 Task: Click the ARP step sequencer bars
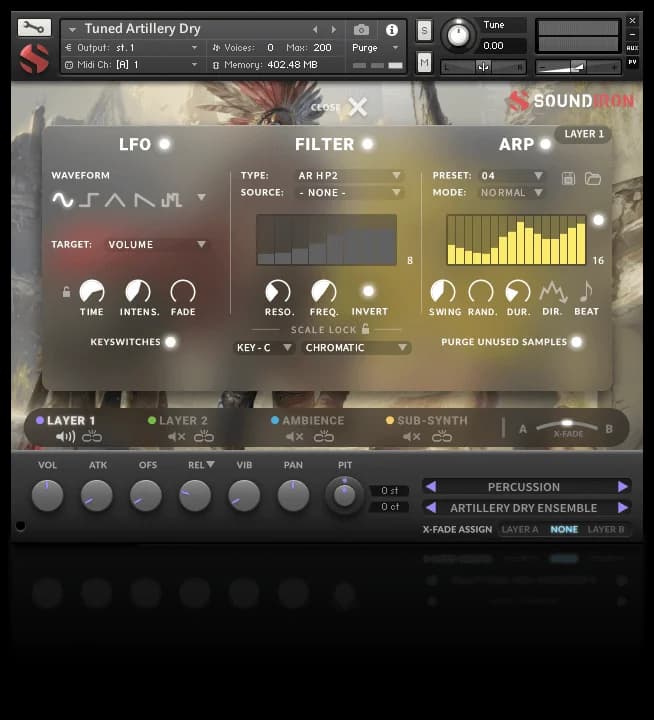click(x=516, y=240)
